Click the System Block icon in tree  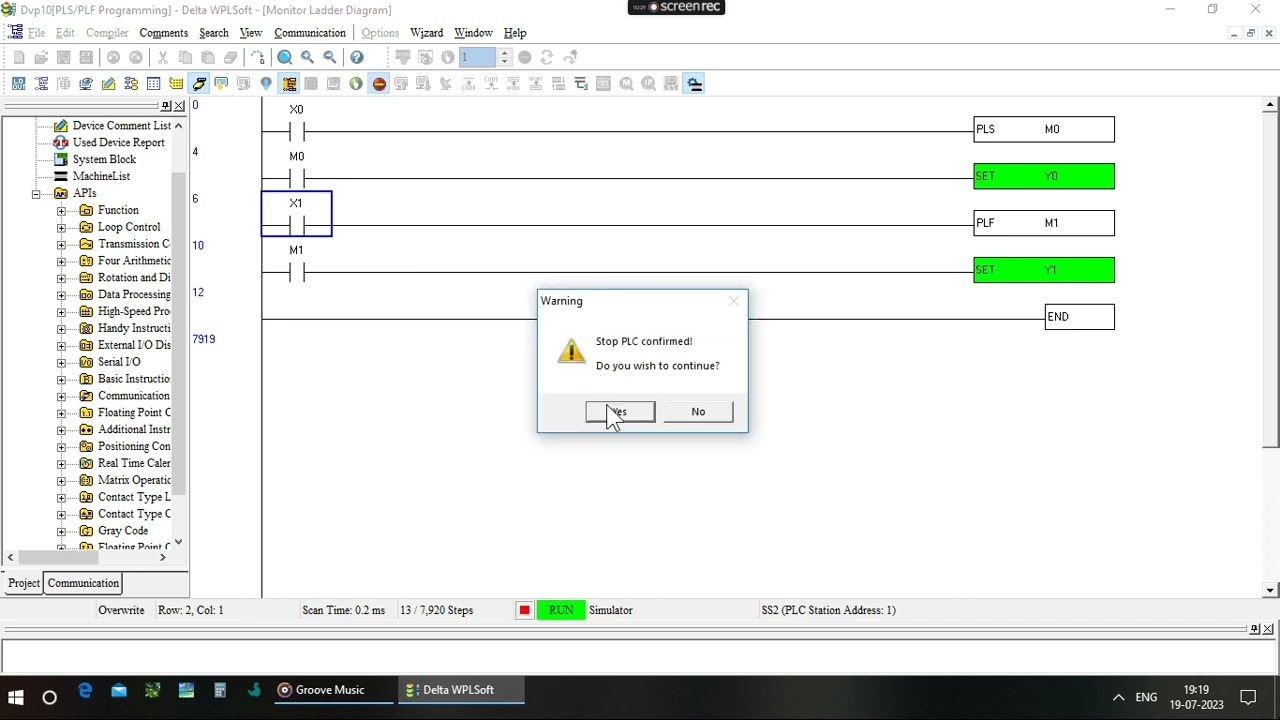(x=61, y=159)
